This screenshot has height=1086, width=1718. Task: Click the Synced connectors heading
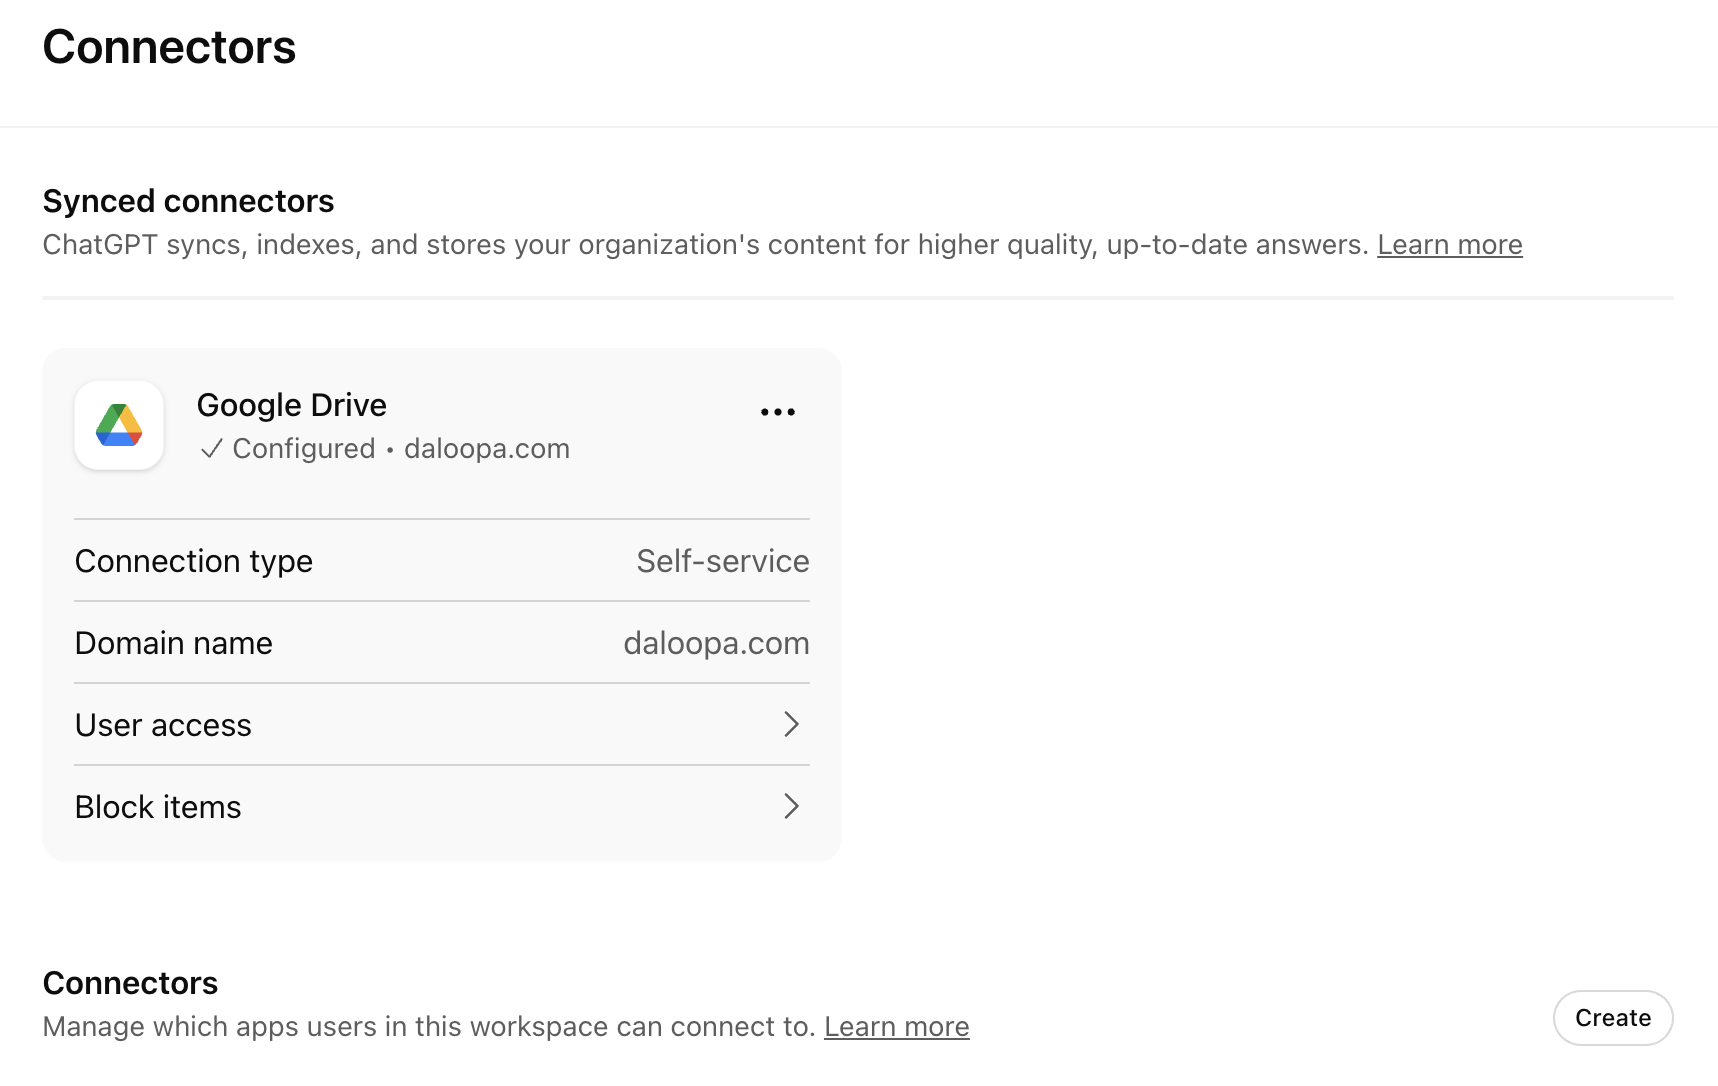(x=188, y=201)
